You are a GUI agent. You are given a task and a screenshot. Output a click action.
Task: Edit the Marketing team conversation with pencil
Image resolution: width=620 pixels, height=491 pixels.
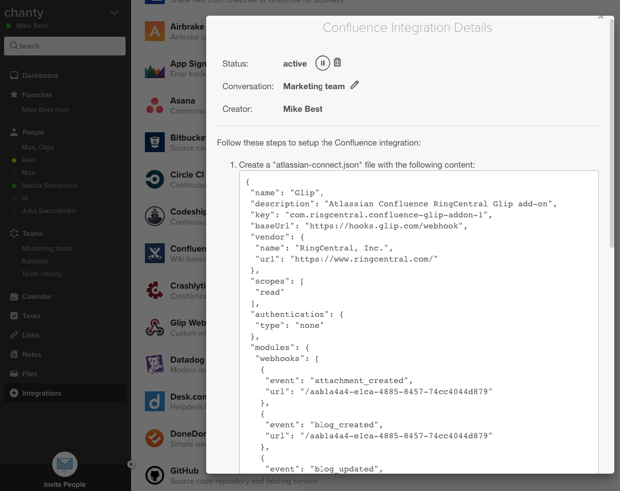point(355,85)
